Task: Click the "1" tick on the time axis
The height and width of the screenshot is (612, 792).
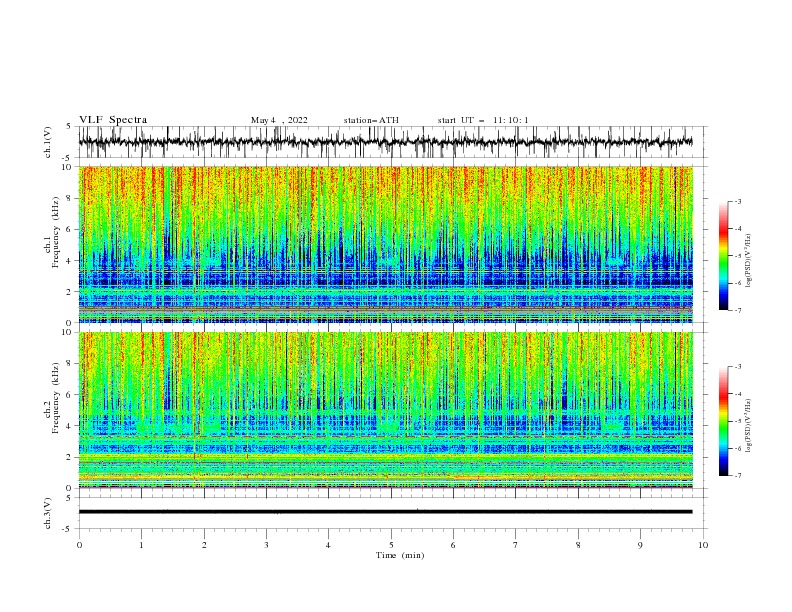Action: (x=141, y=545)
